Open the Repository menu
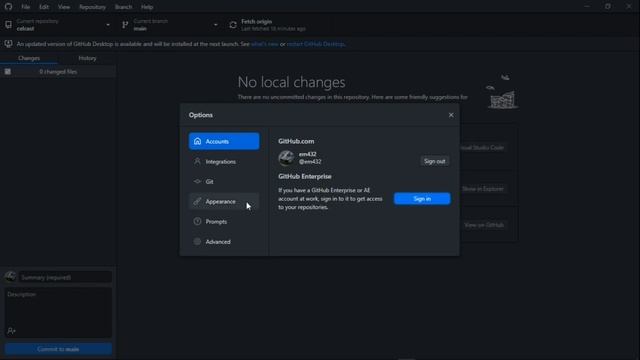Viewport: 640px width, 360px height. (x=92, y=7)
